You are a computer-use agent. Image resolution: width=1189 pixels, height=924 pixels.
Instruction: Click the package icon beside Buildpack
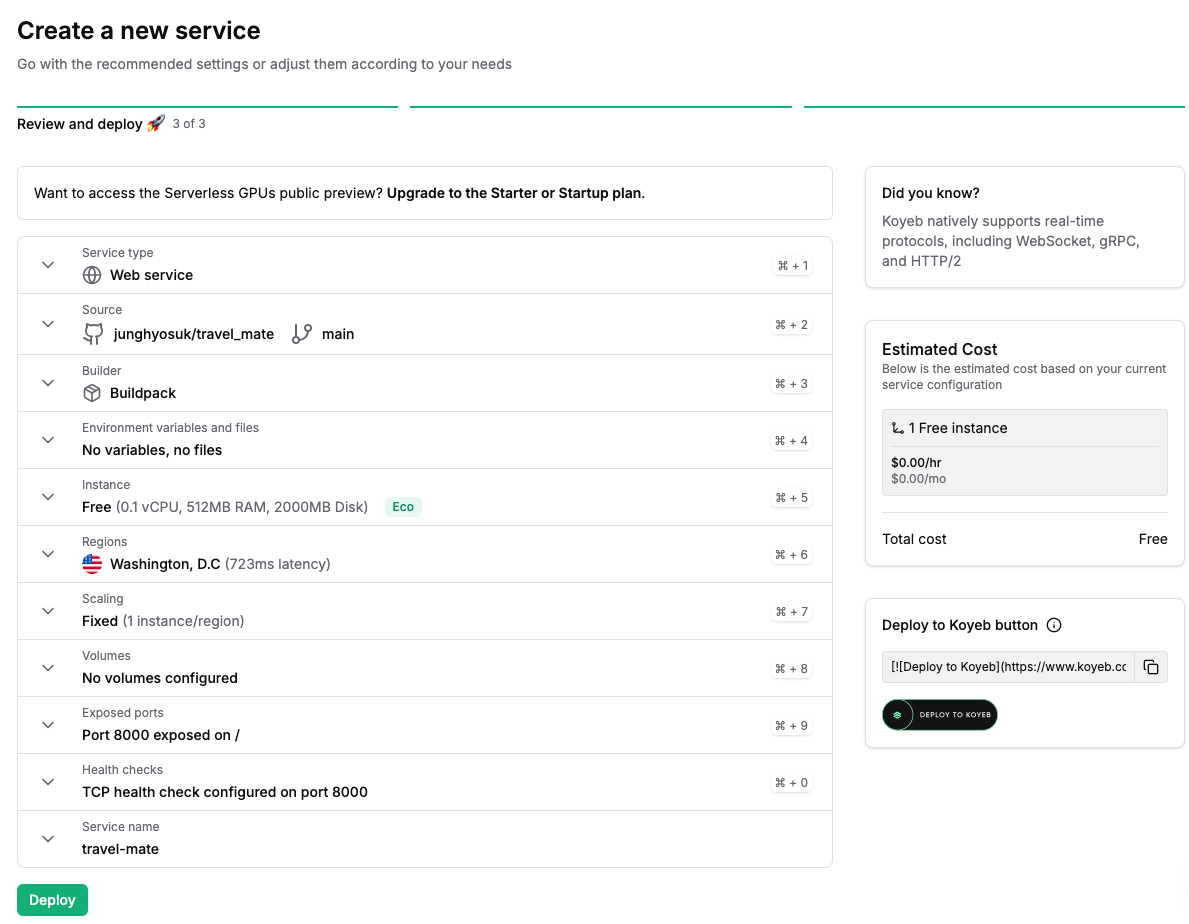click(x=92, y=393)
